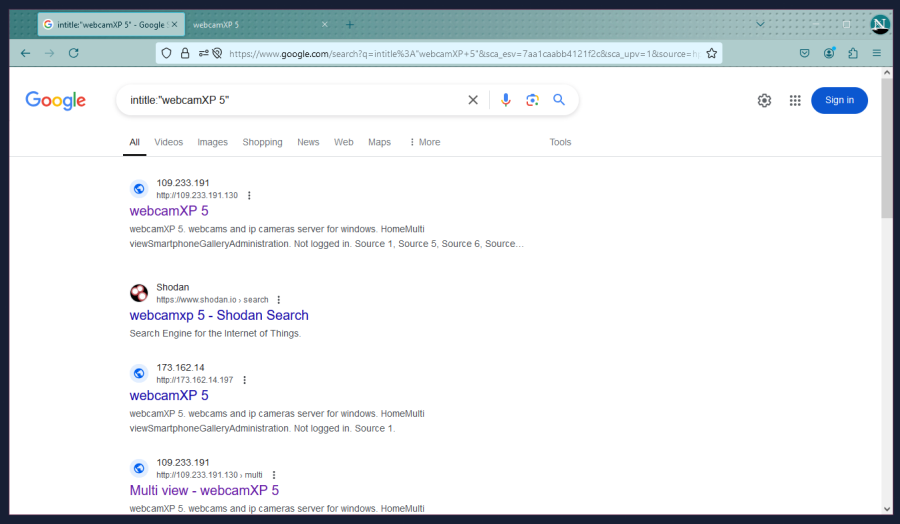The image size is (900, 524).
Task: Click the blue magnifier search icon
Action: pos(559,100)
